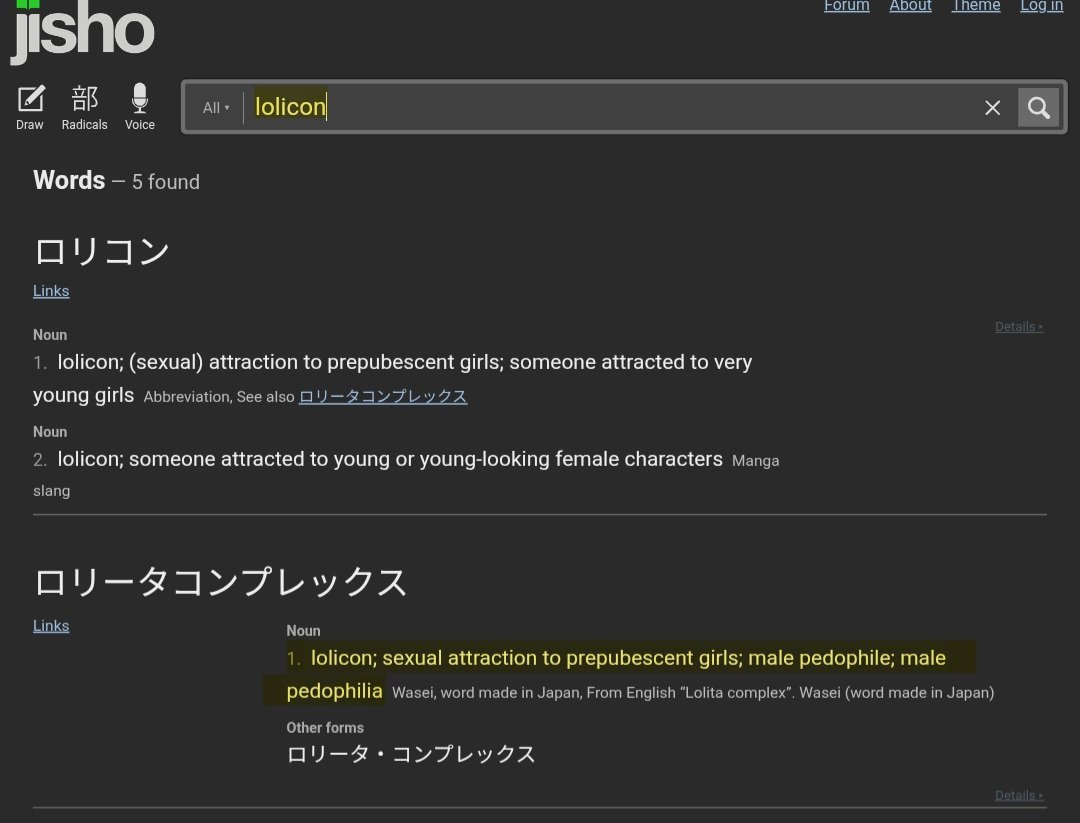The image size is (1080, 823).
Task: Click the 'Abbreviation, See also' tag text
Action: pyautogui.click(x=219, y=397)
